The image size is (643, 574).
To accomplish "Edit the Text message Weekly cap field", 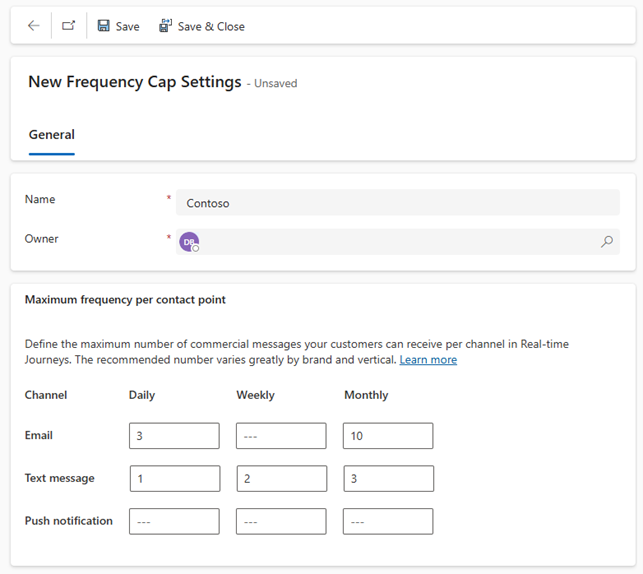I will (x=282, y=478).
